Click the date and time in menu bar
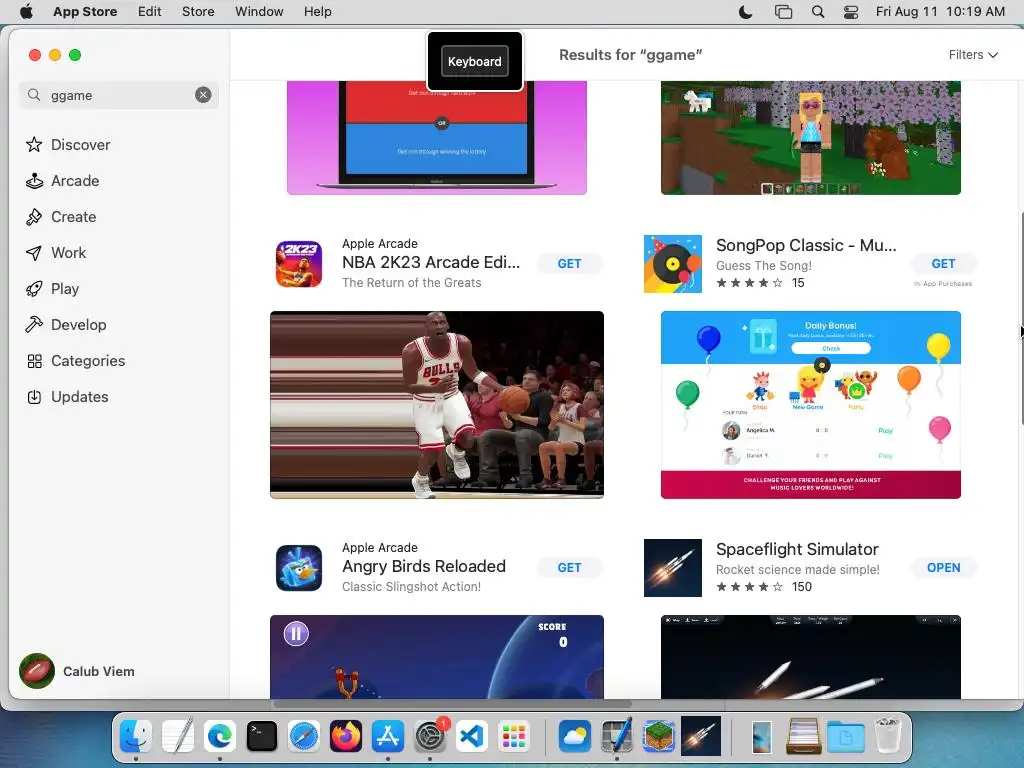 pos(940,12)
